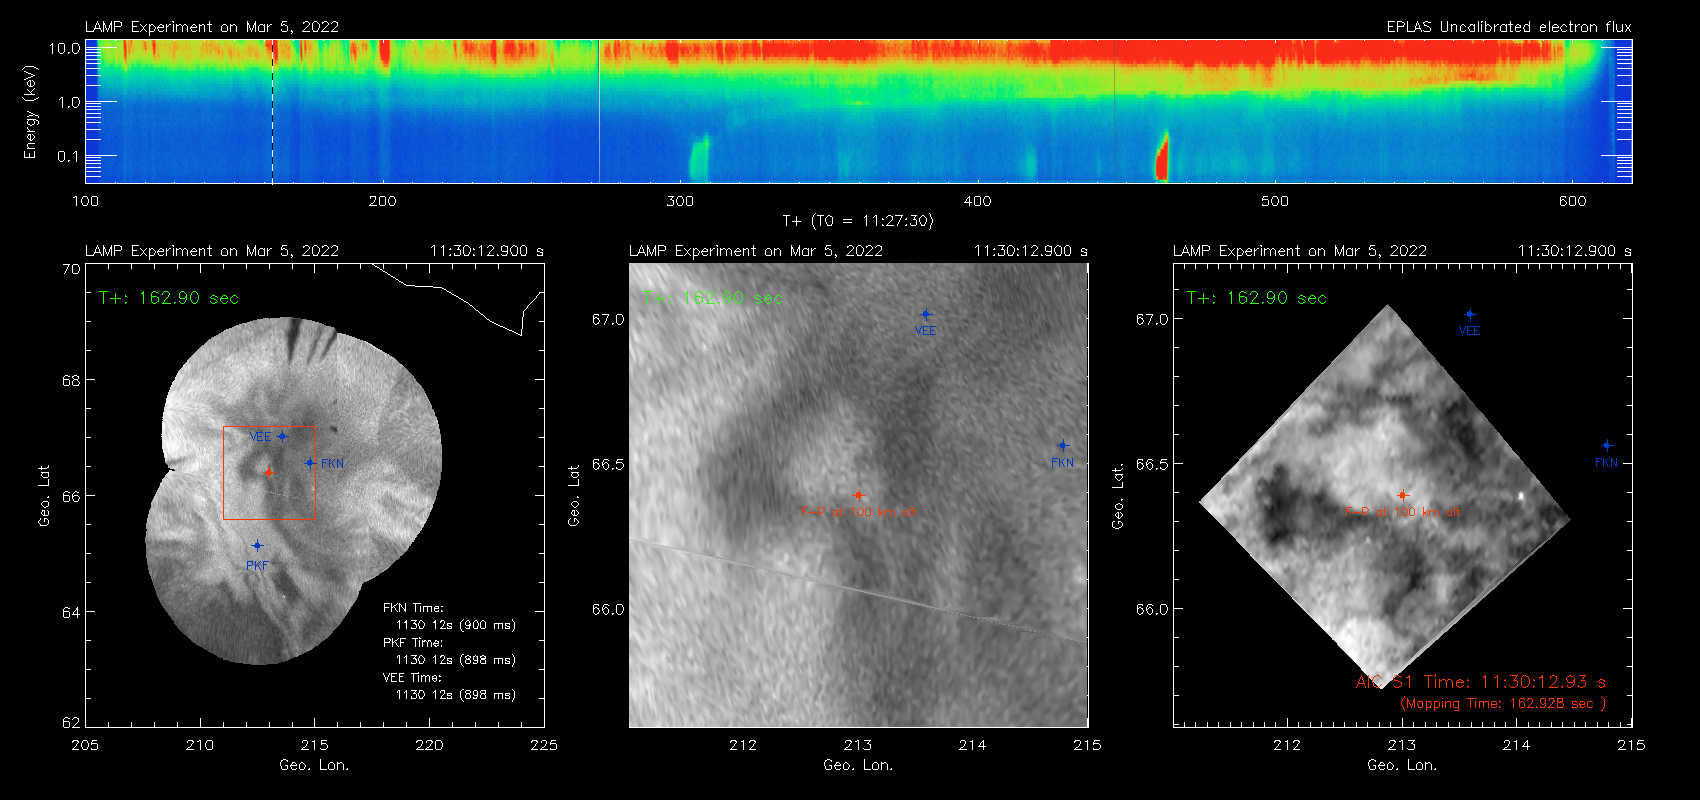Click the VEE station marker in the all-sky map
Screen dimensions: 1700x800
click(282, 436)
